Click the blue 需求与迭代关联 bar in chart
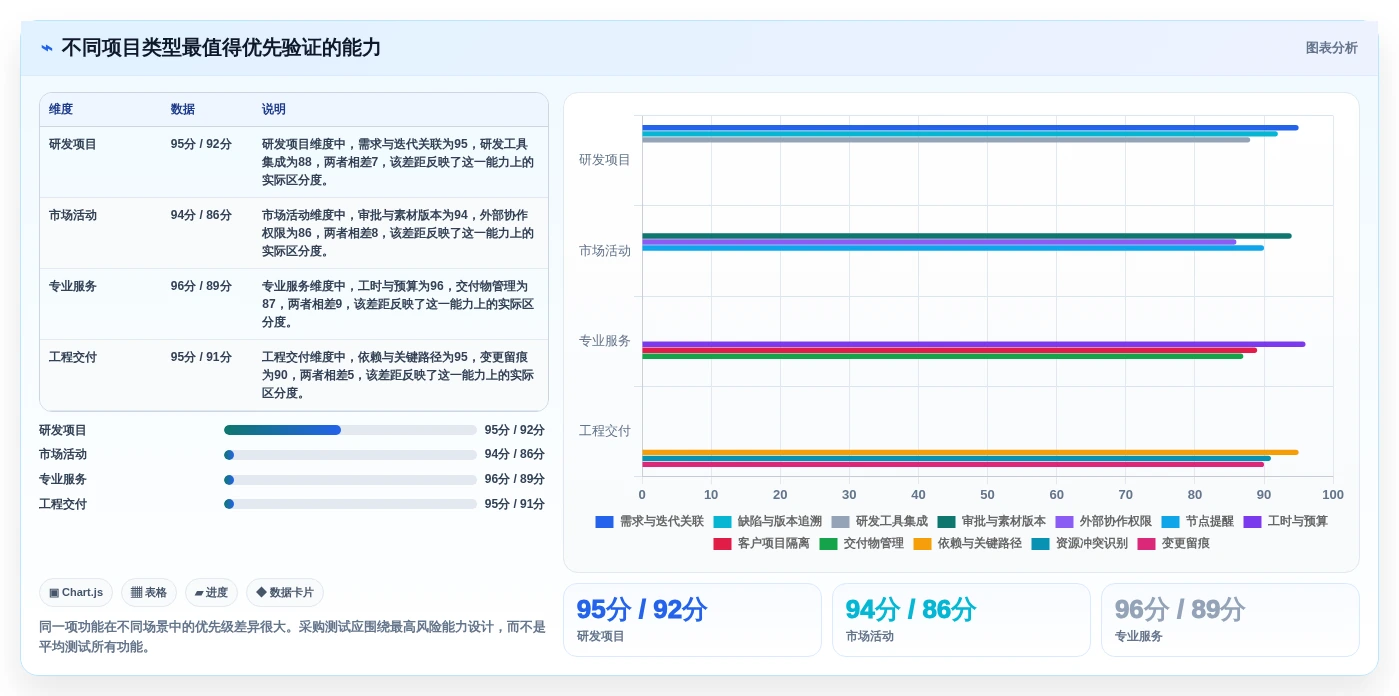The height and width of the screenshot is (696, 1399). [x=970, y=128]
